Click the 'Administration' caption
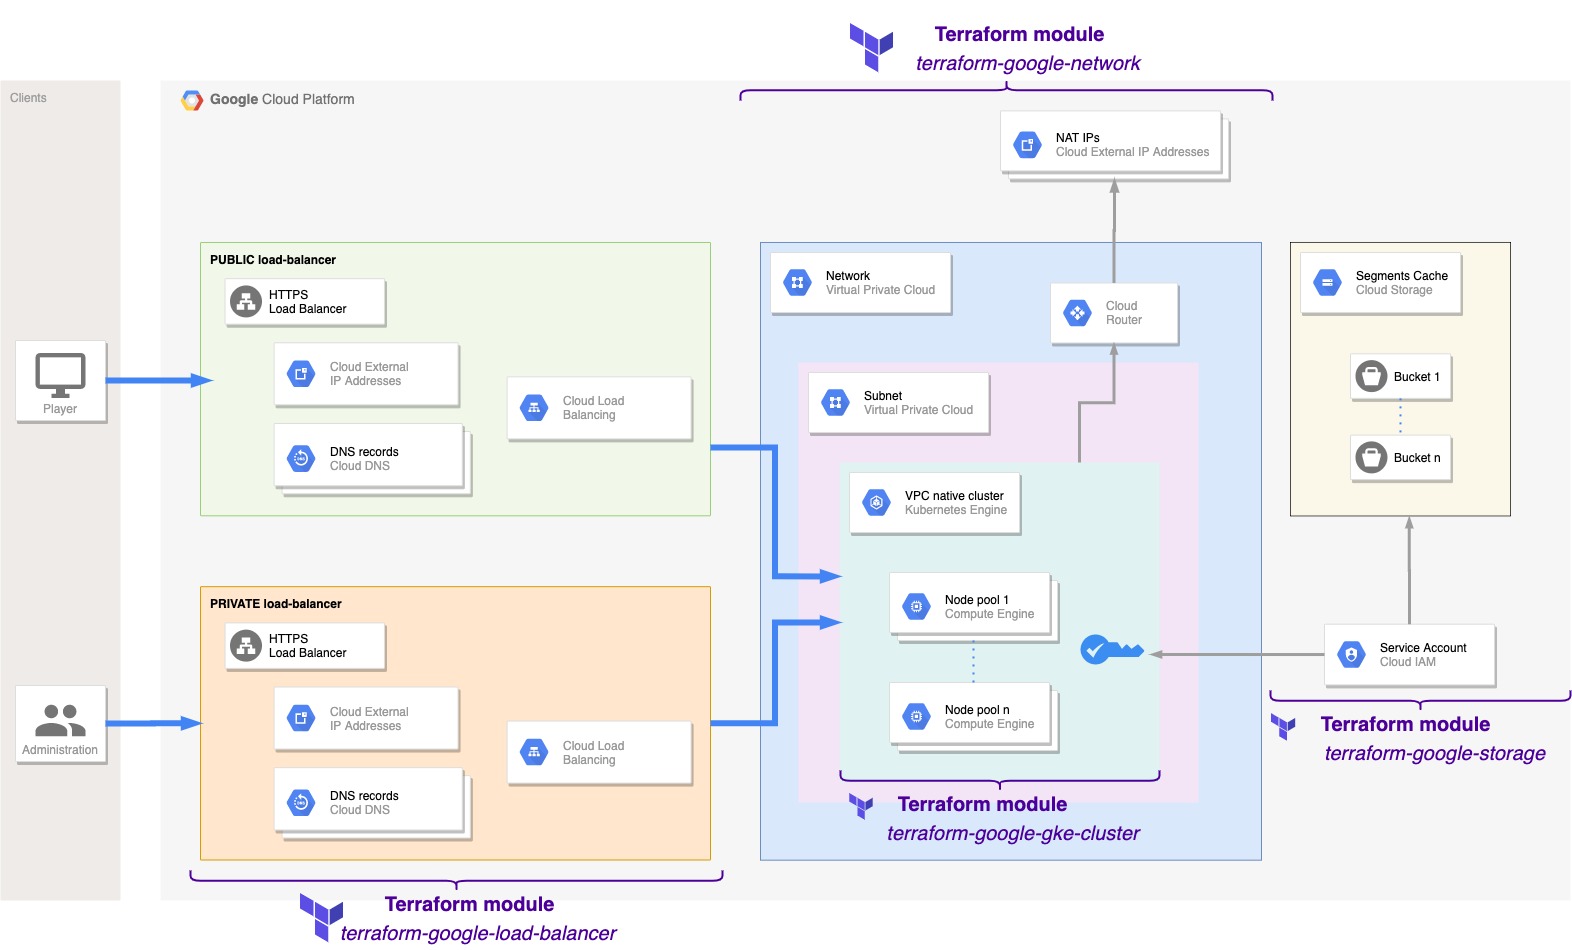The width and height of the screenshot is (1572, 950). 60,750
